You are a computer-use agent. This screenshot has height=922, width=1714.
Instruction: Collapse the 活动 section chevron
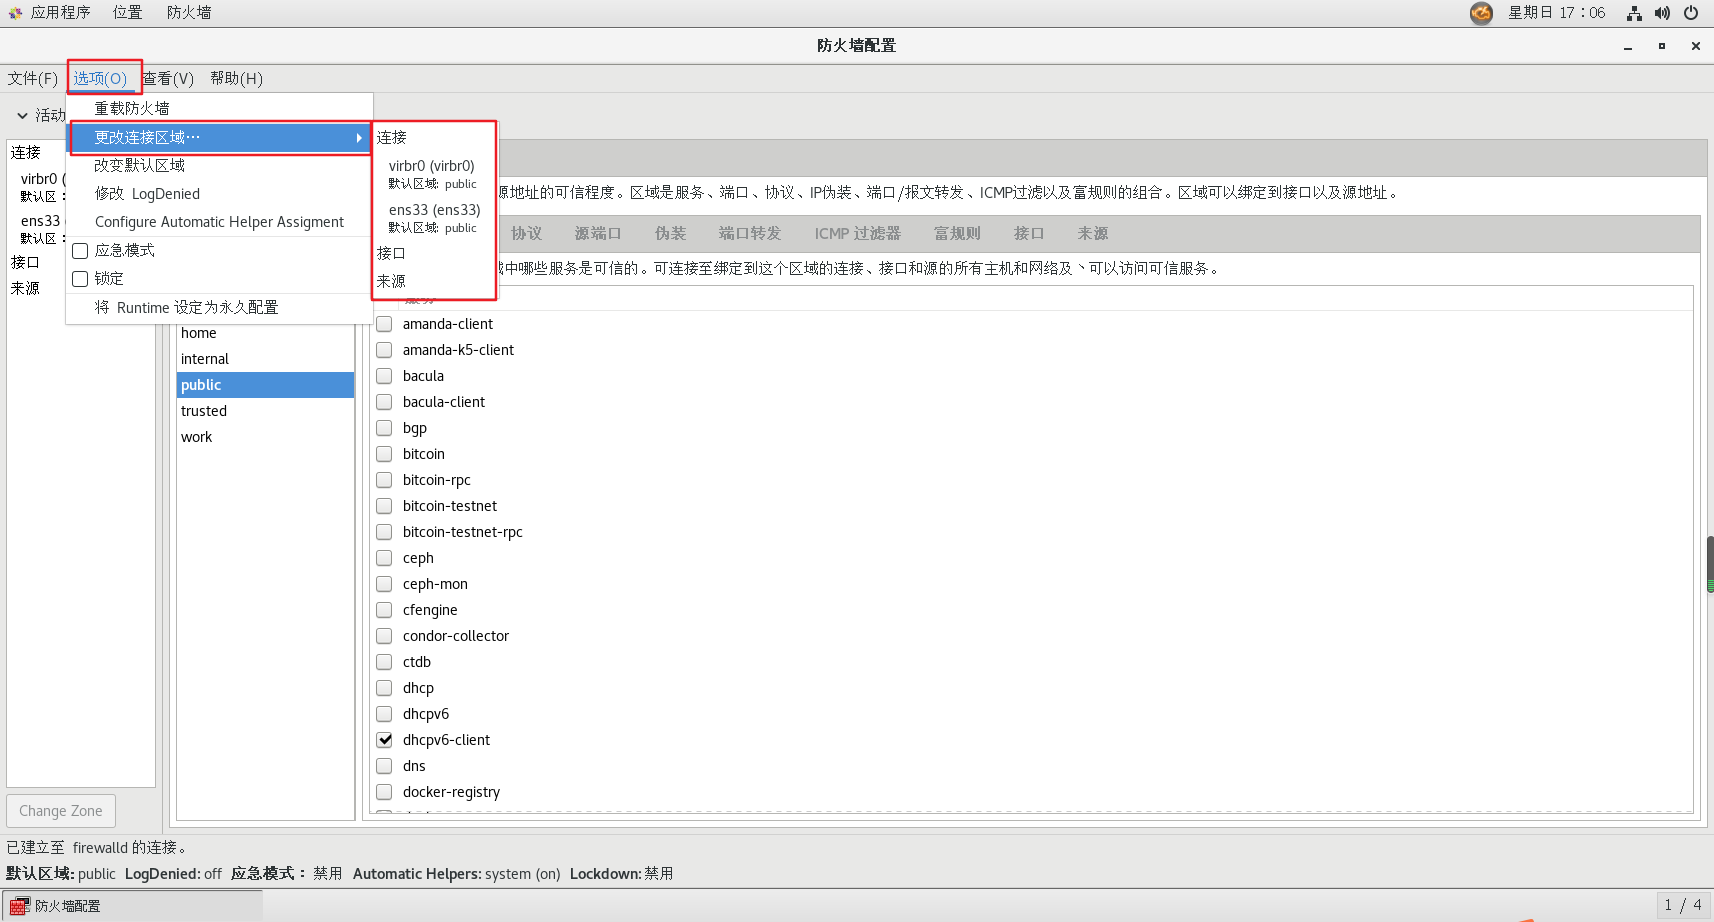(22, 116)
